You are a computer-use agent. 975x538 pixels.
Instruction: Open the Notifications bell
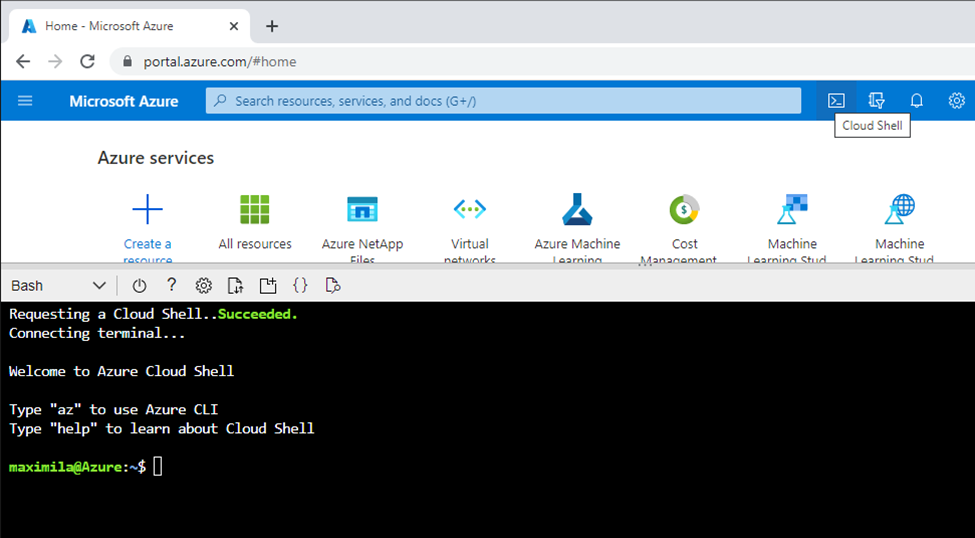pos(917,101)
